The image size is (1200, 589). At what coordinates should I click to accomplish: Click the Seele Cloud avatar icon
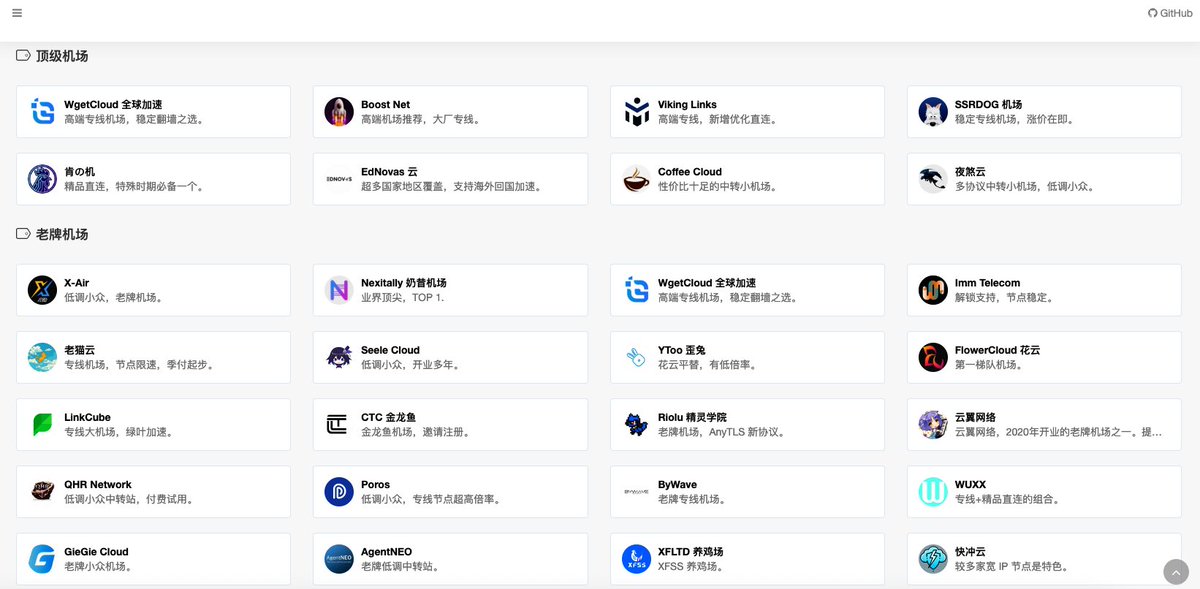(339, 357)
